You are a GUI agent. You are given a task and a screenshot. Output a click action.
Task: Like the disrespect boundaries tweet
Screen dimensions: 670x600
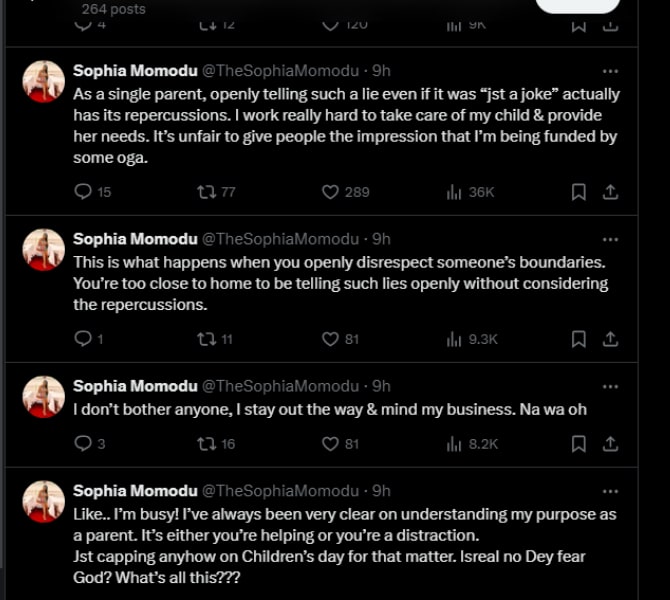(330, 339)
